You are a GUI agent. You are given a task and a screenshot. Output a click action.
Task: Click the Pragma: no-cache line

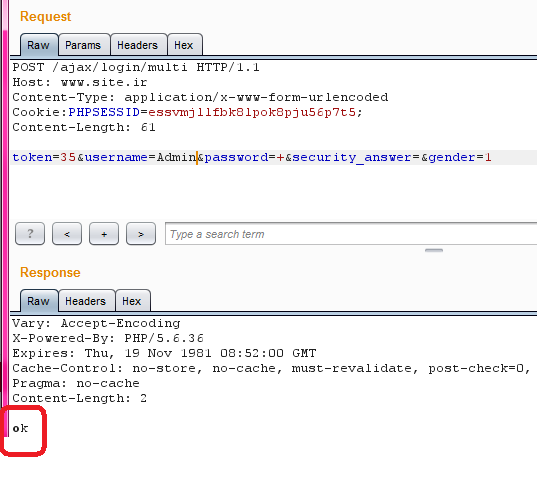pos(76,383)
